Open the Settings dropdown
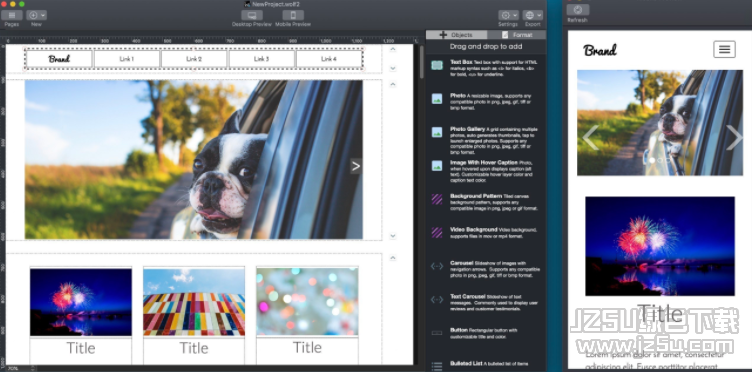This screenshot has height=372, width=752. point(508,15)
